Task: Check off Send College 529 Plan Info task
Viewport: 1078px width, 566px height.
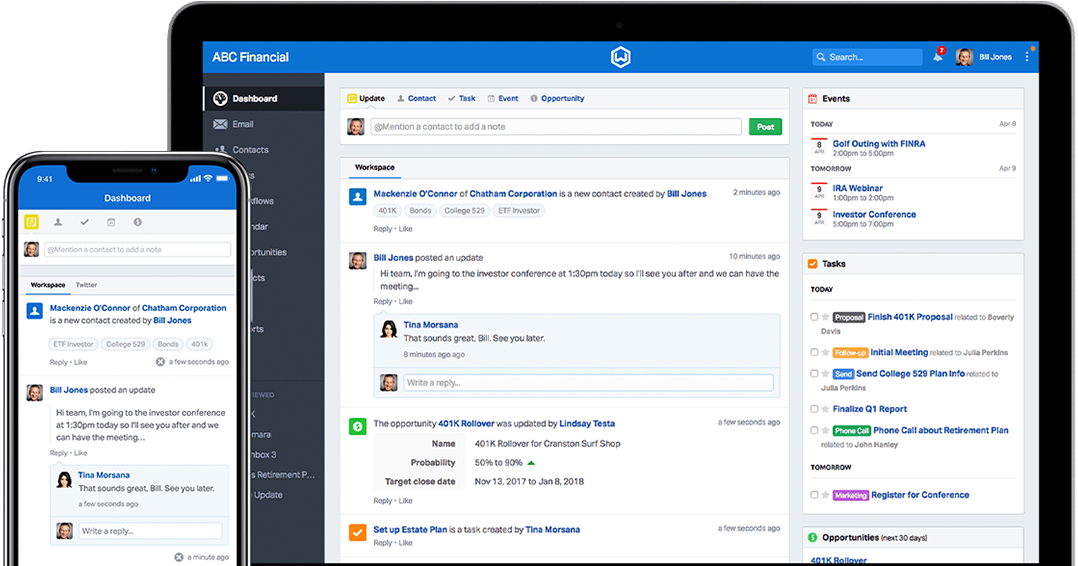Action: tap(814, 373)
